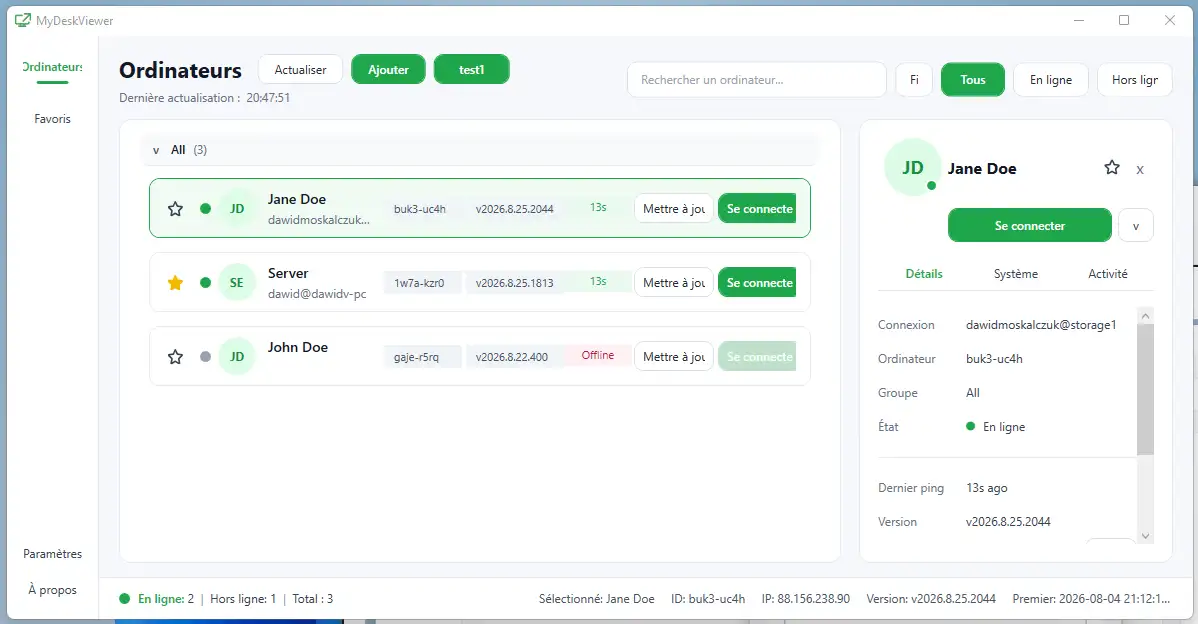Click disabled Se connecter in John Doe row

pos(757,357)
